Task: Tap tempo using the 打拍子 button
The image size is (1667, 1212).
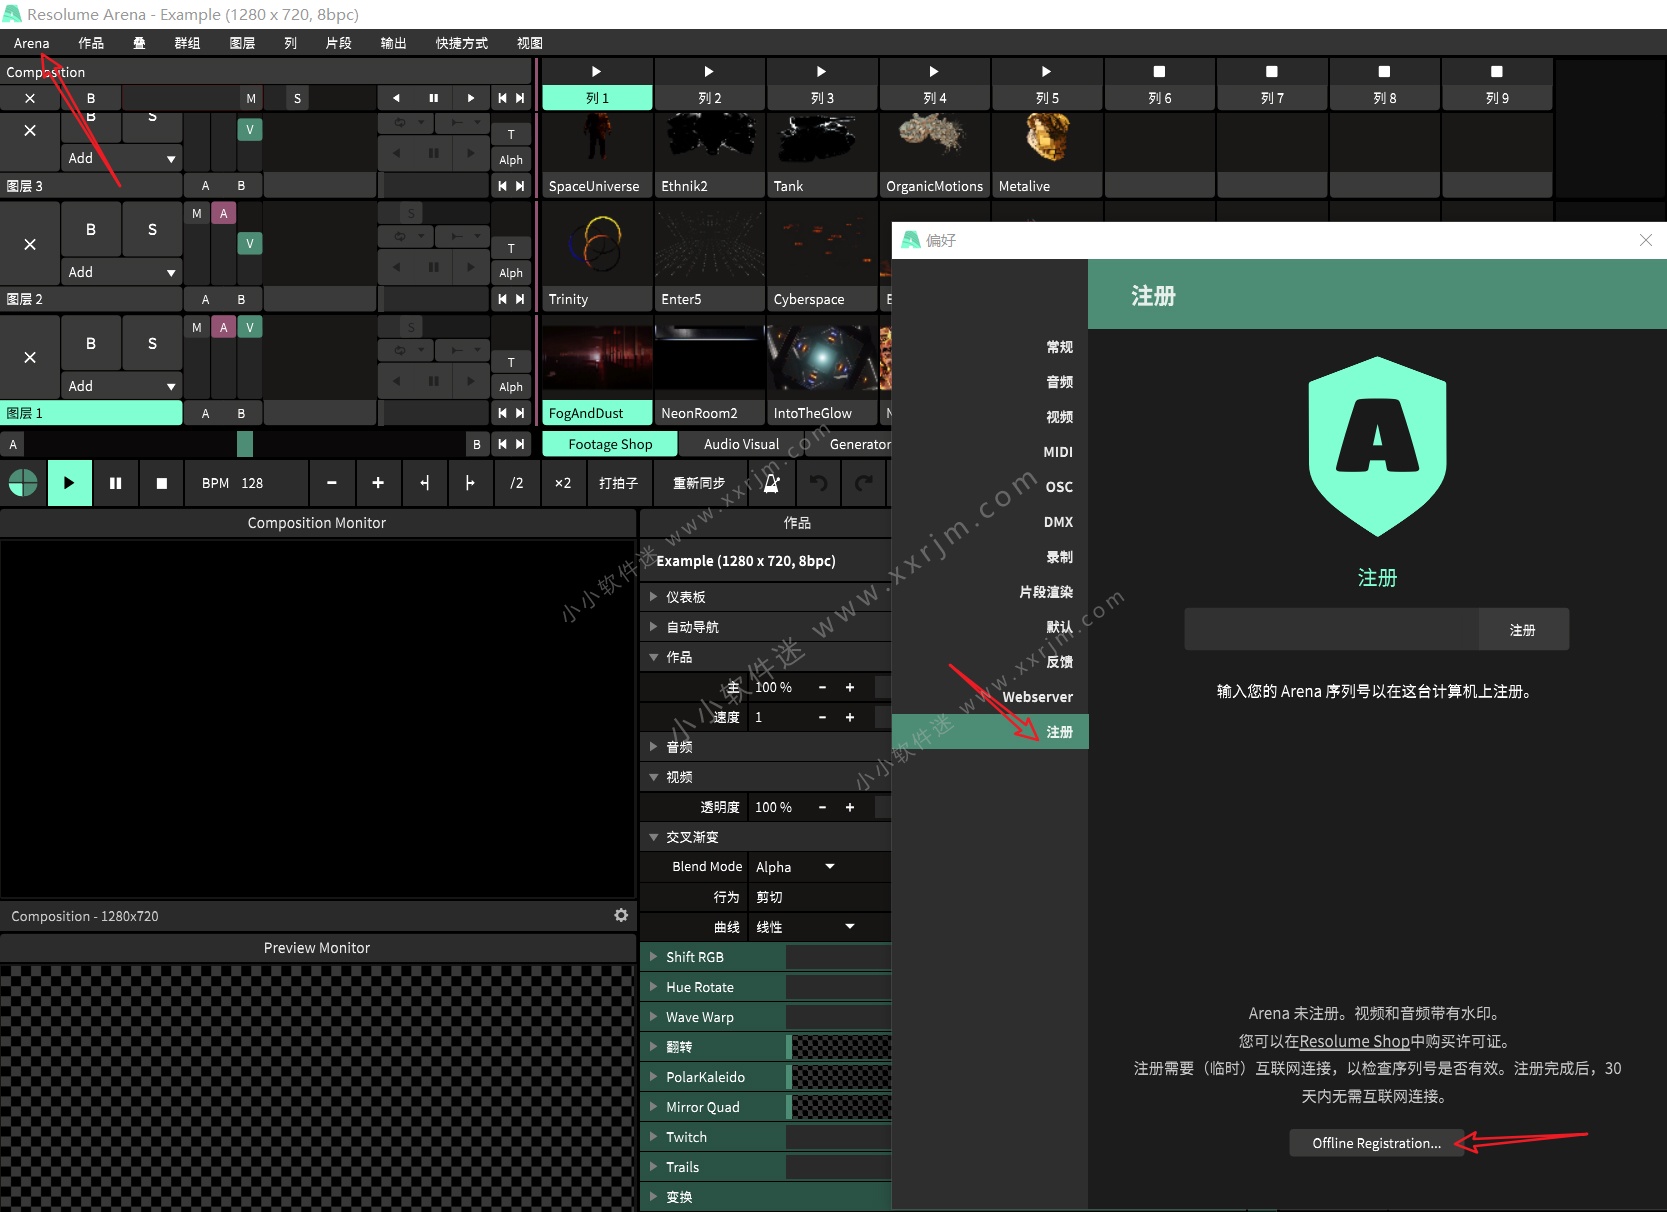Action: pos(618,483)
